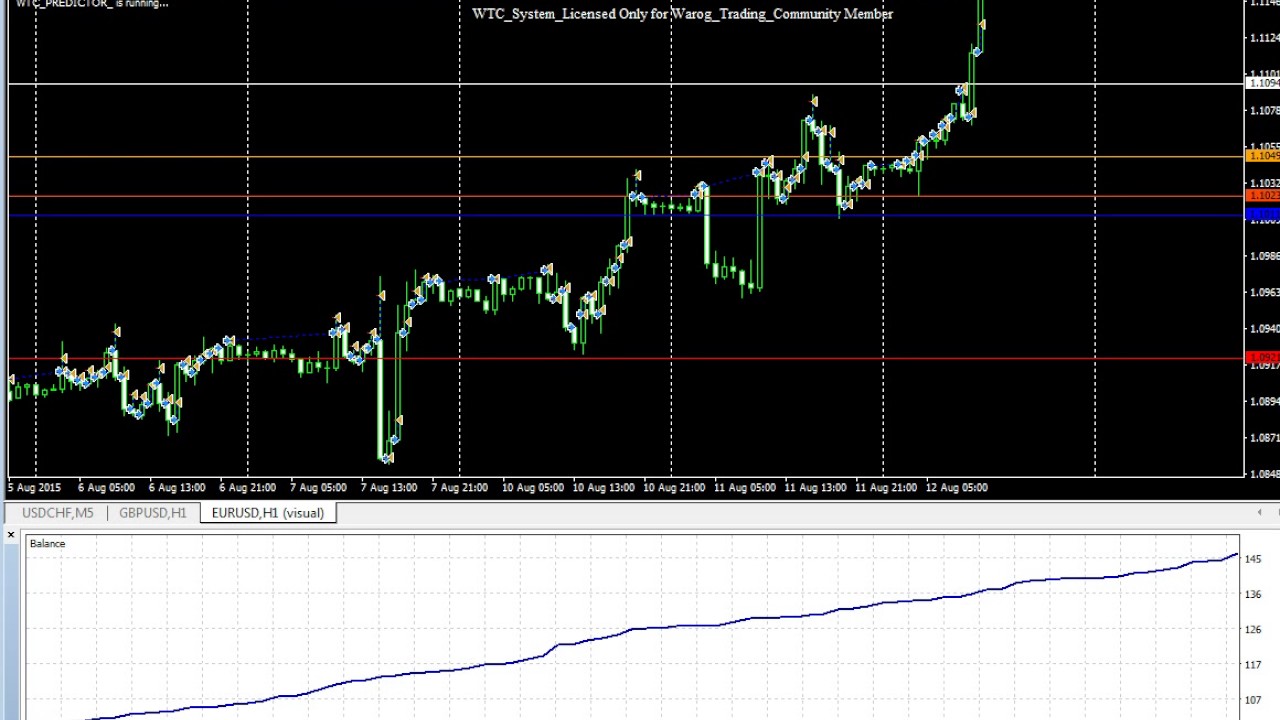
Task: Click the blue price level label on axis
Action: pos(1263,214)
